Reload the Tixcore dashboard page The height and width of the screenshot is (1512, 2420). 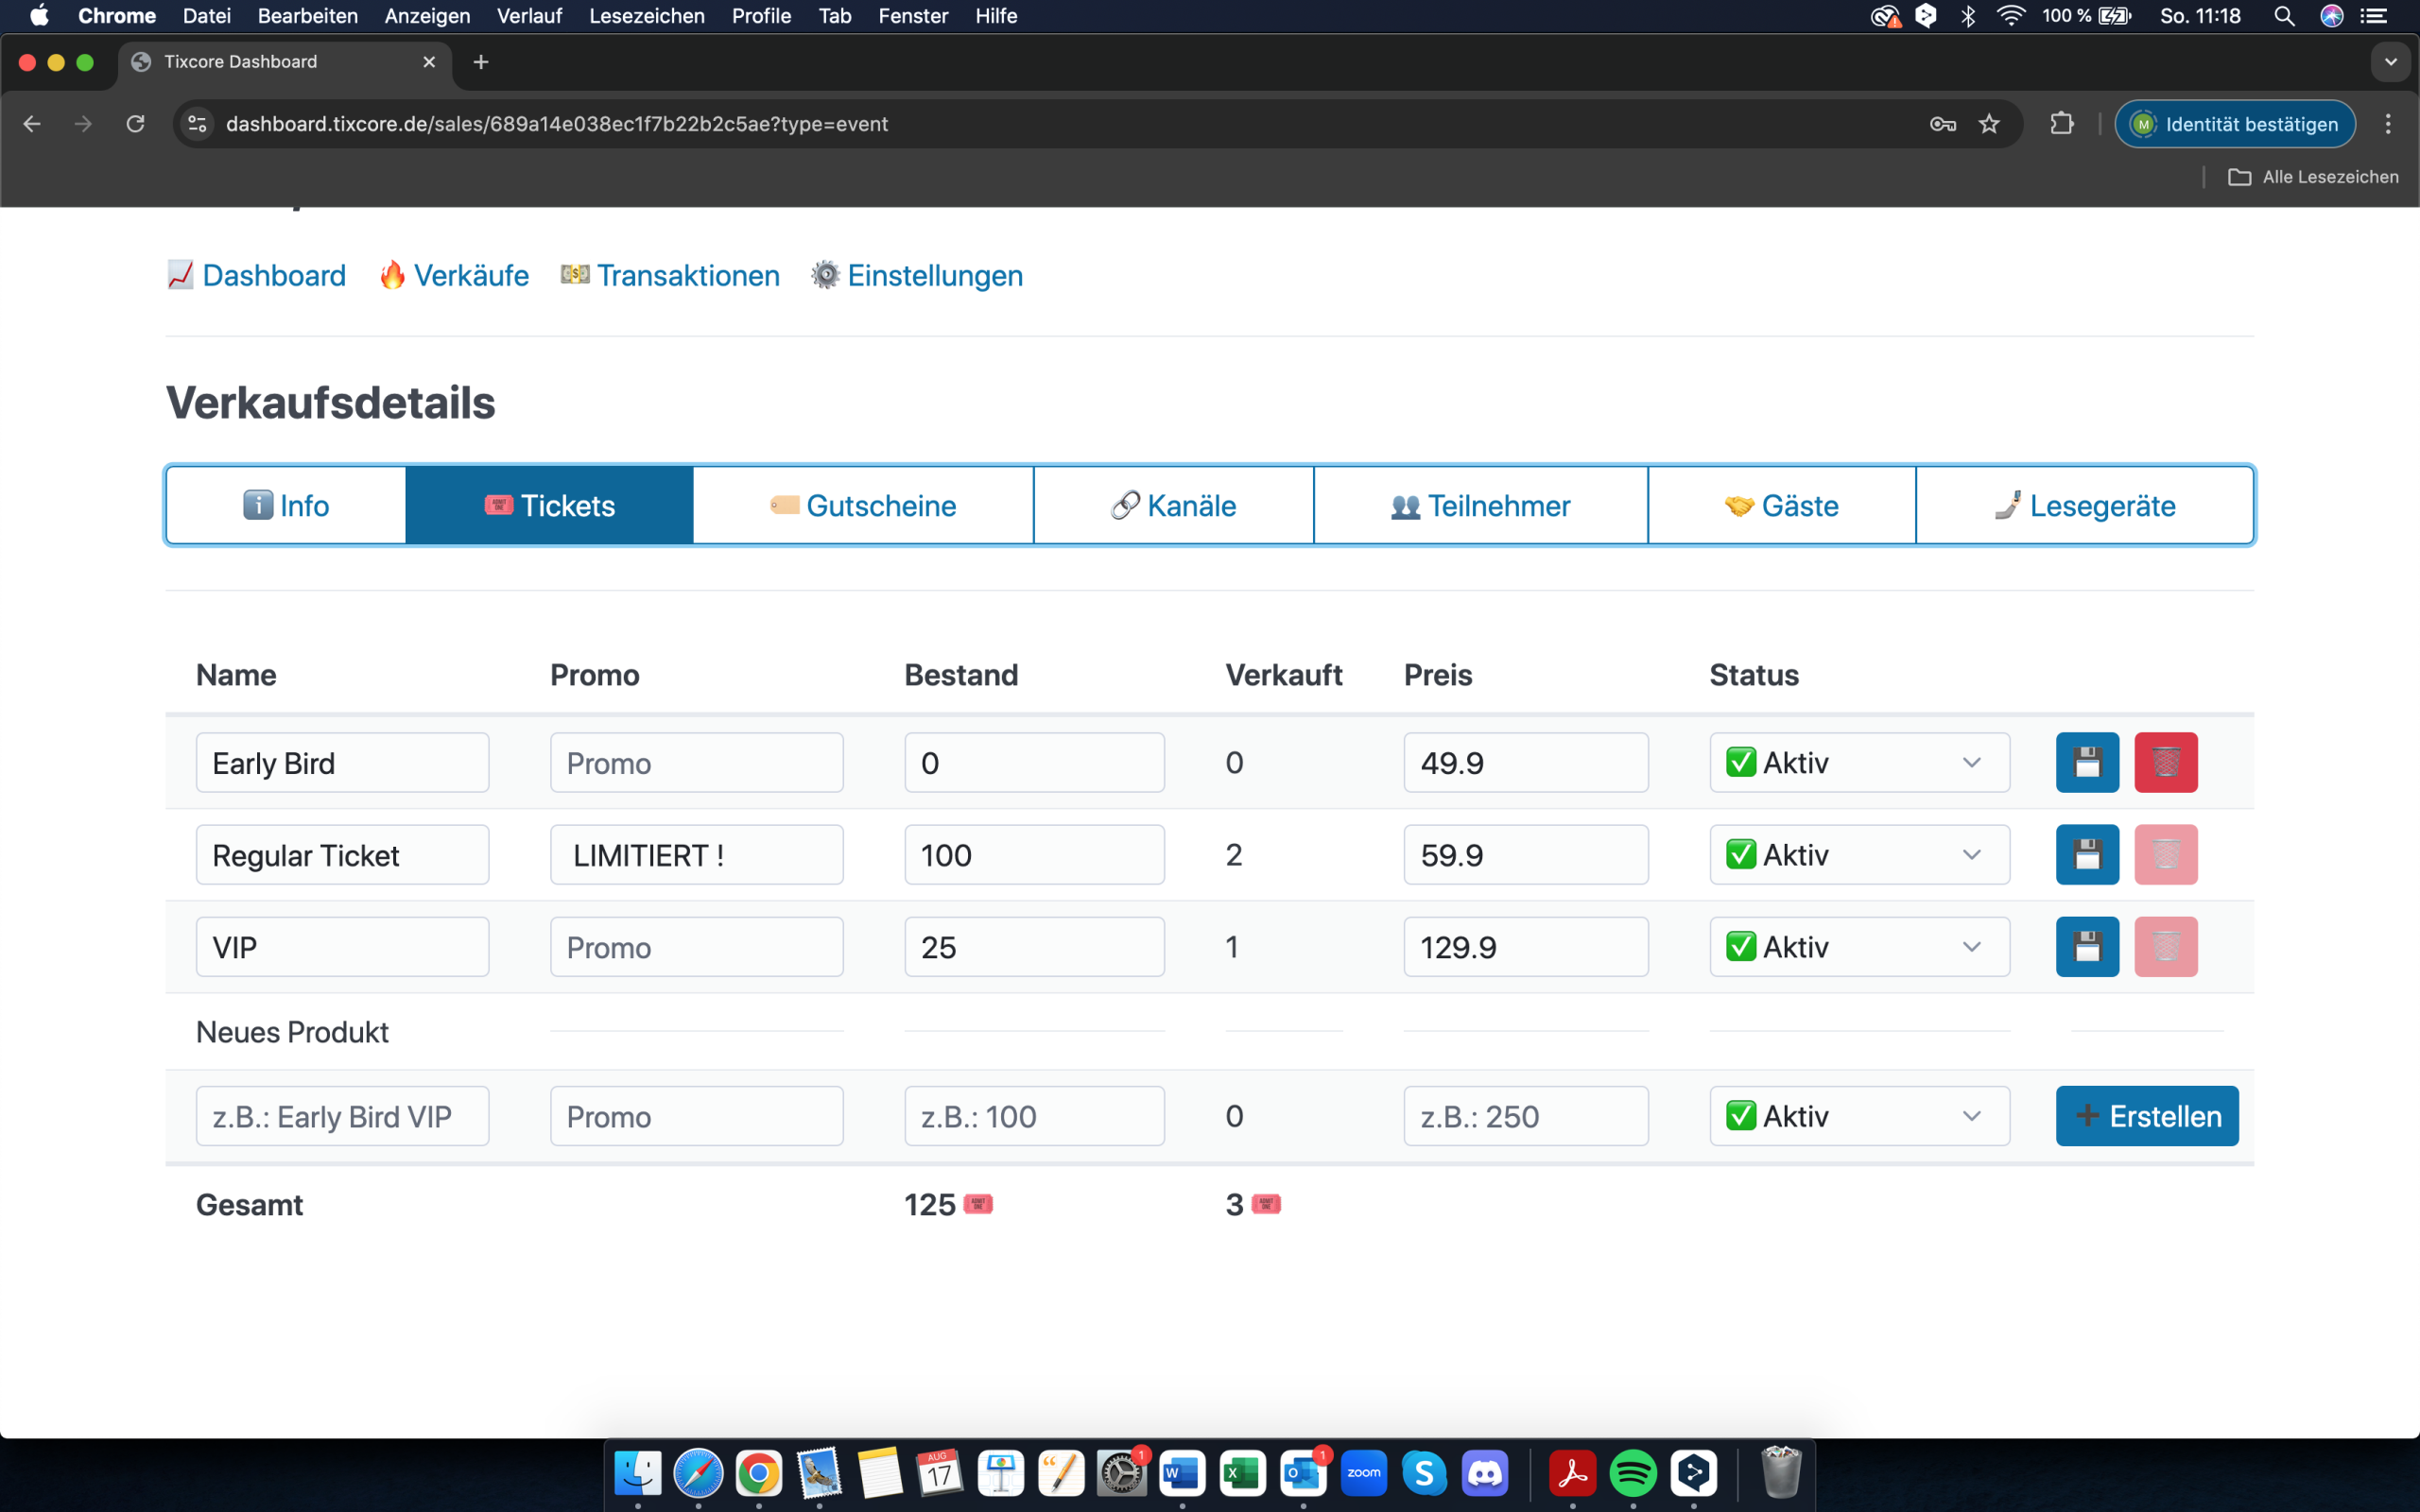(136, 124)
